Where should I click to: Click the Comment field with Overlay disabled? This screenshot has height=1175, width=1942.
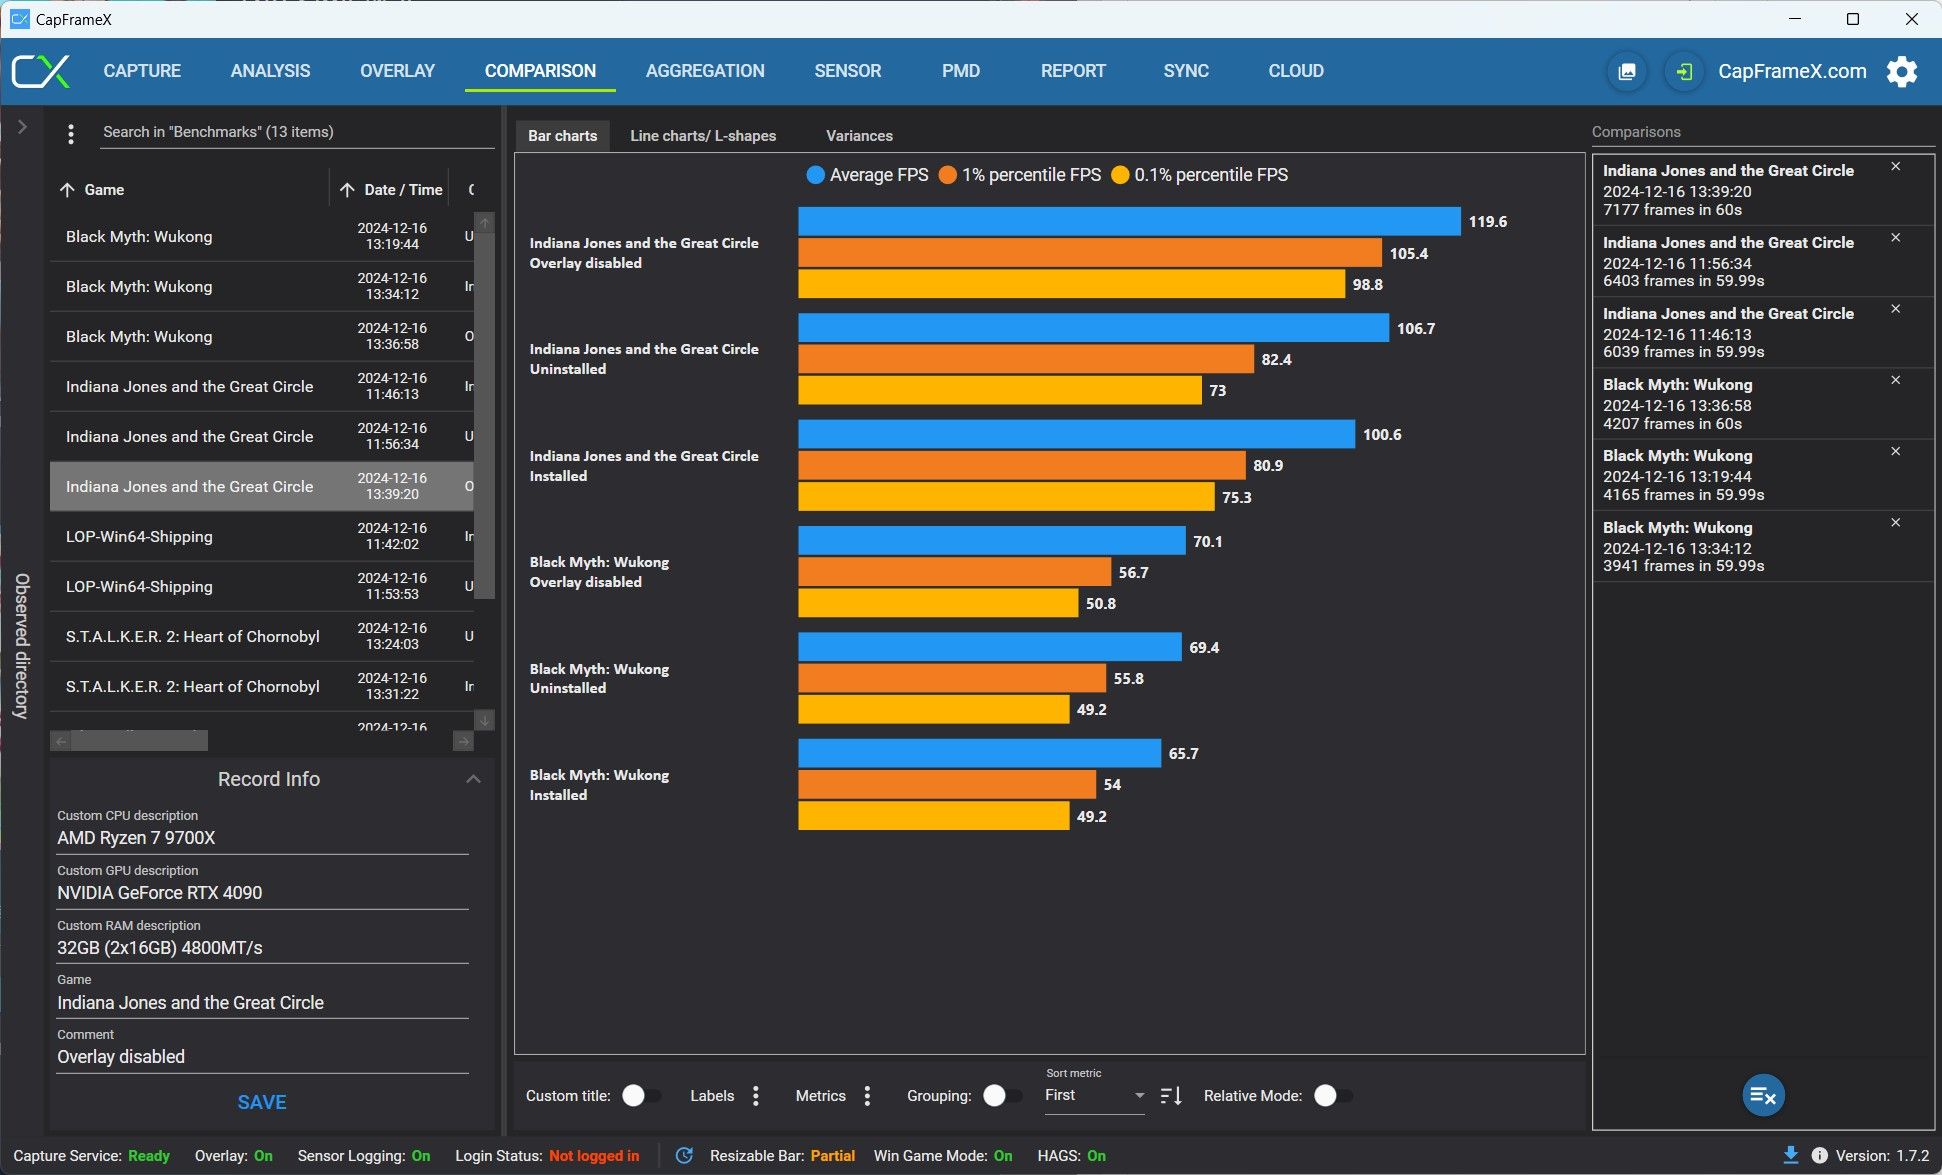(262, 1057)
